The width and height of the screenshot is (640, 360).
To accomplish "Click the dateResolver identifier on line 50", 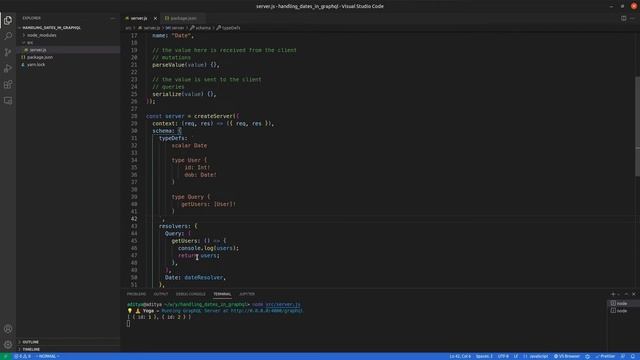I will coord(203,278).
